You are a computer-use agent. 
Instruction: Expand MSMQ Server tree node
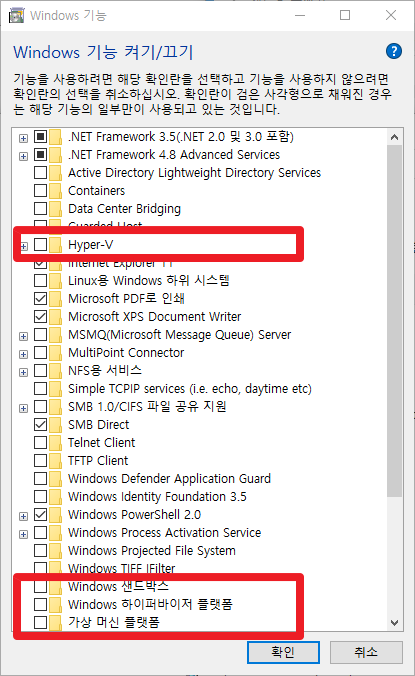point(24,336)
